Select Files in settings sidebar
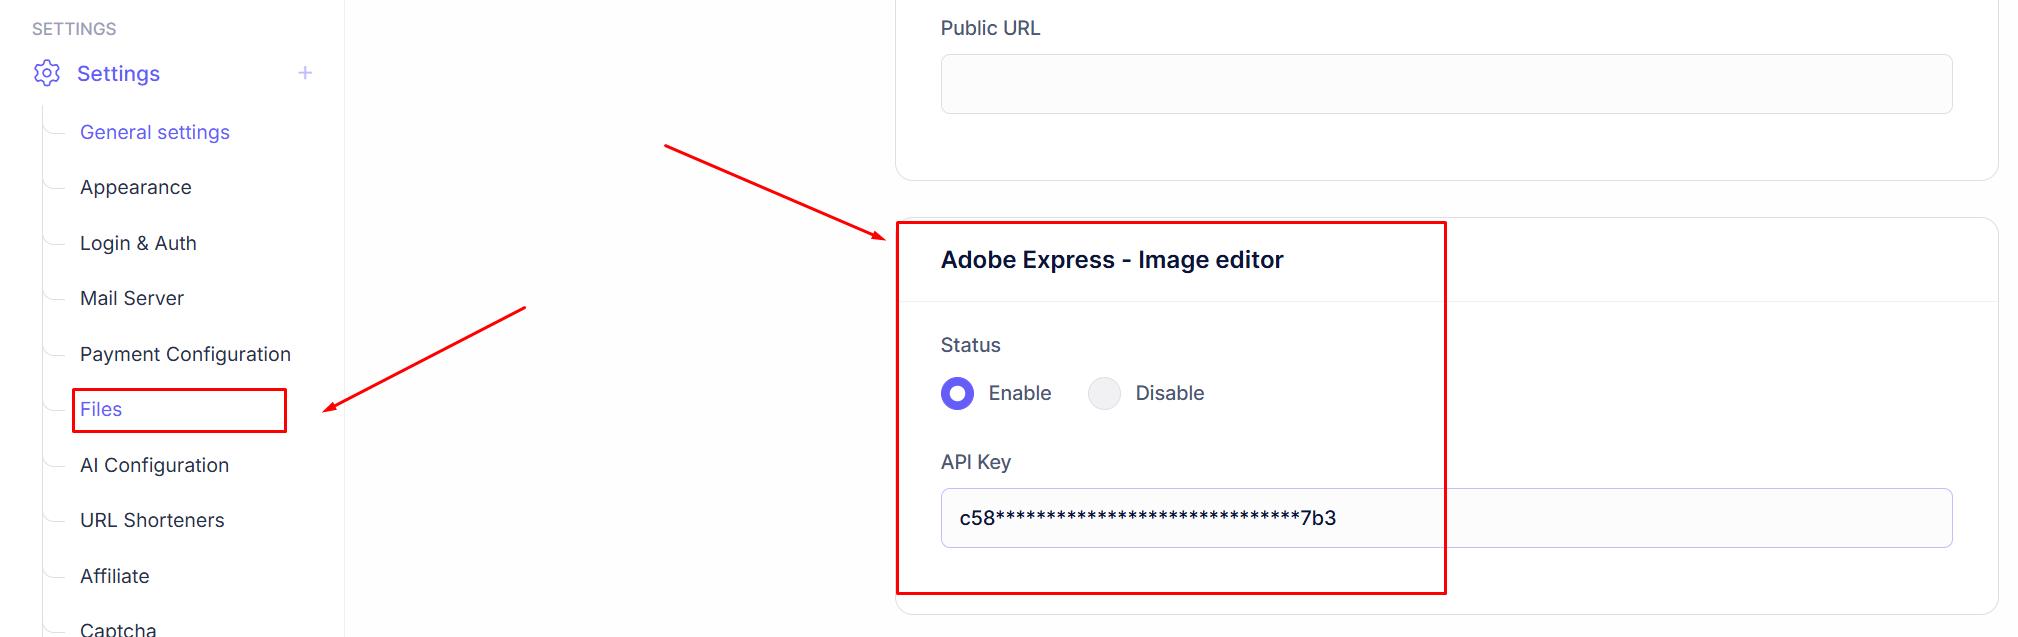 (101, 409)
